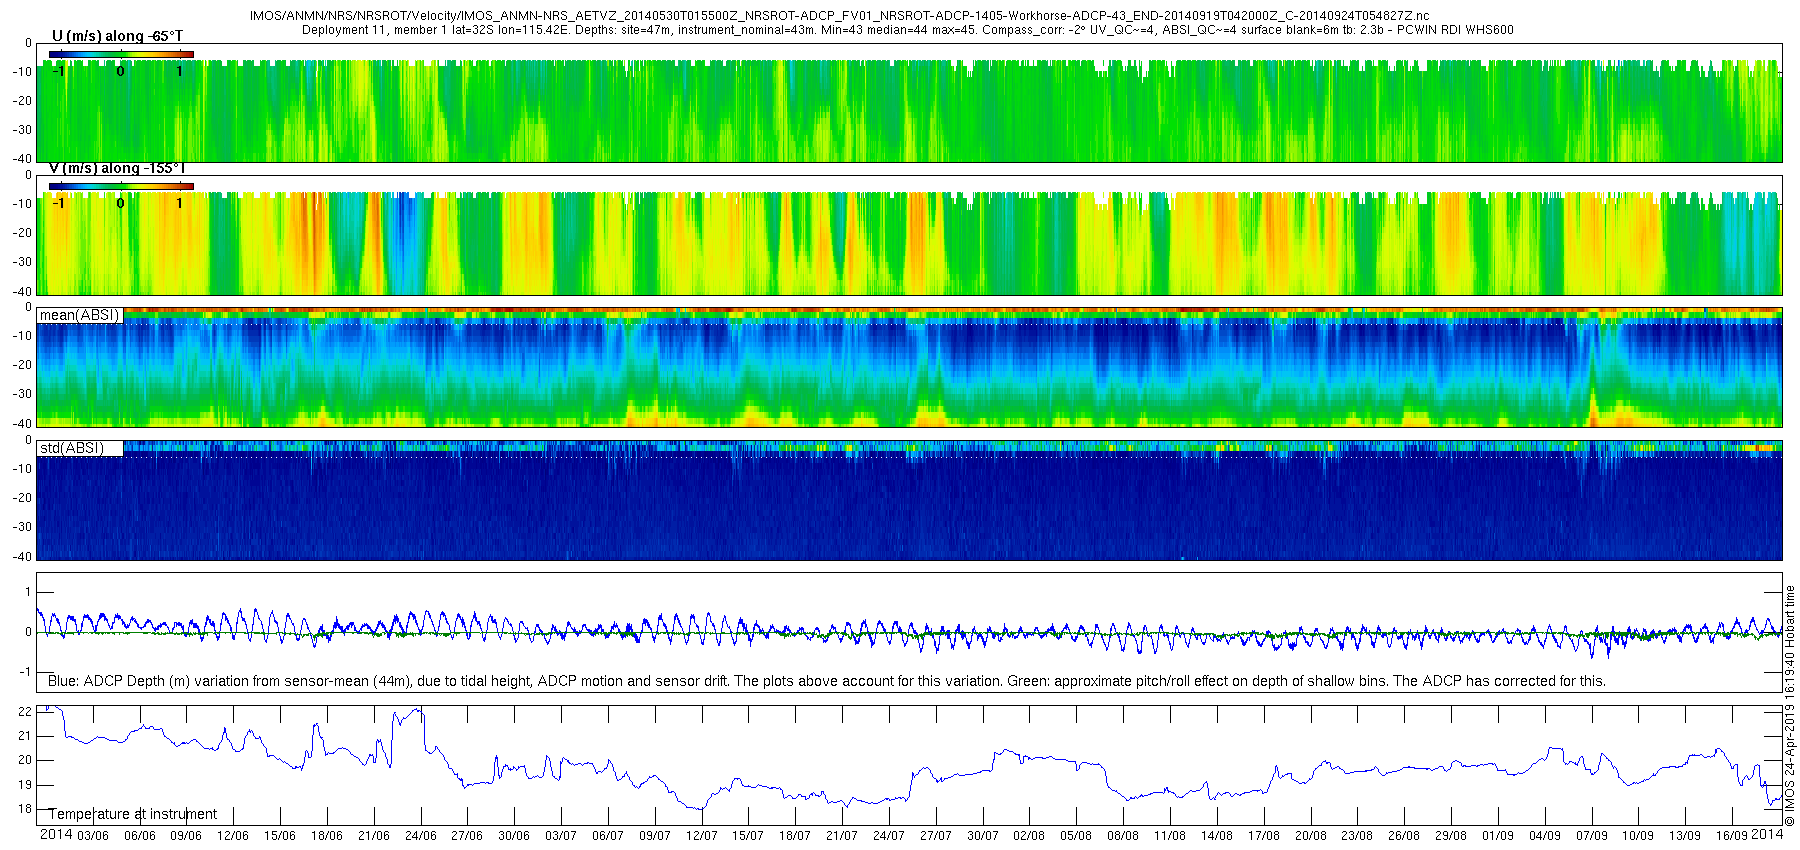This screenshot has height=850, width=1800.
Task: Click the '24/06' date tick label
Action: click(420, 836)
